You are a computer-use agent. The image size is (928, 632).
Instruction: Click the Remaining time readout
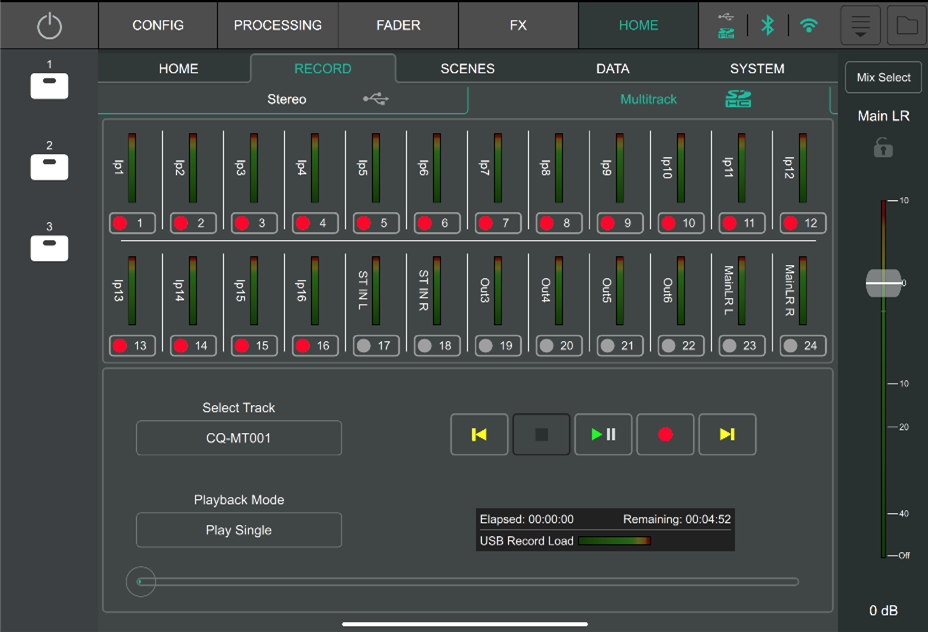point(676,519)
